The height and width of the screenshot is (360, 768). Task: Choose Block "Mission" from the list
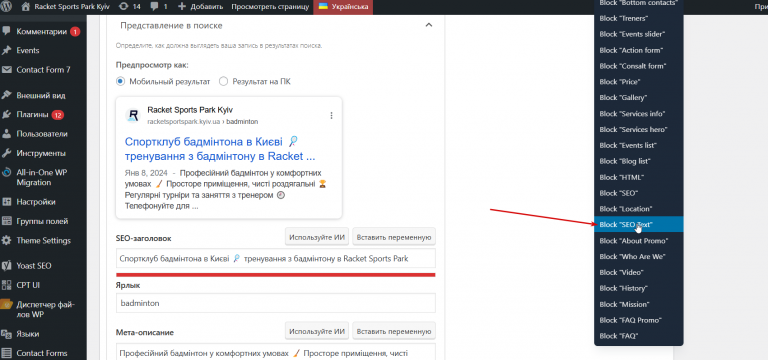tap(639, 304)
